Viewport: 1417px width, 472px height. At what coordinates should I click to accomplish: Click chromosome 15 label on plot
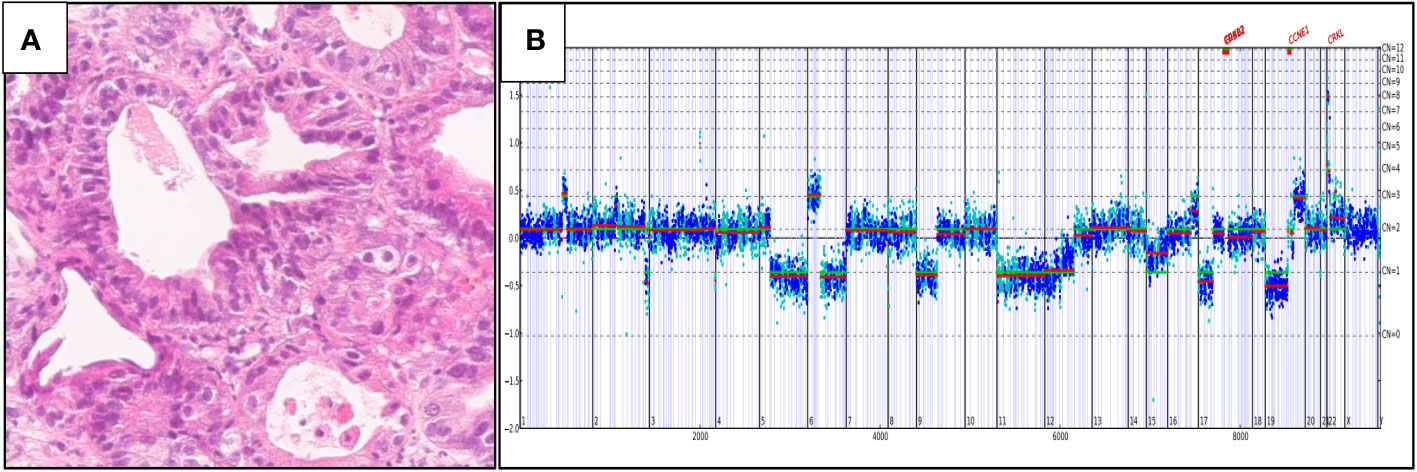click(x=1152, y=422)
